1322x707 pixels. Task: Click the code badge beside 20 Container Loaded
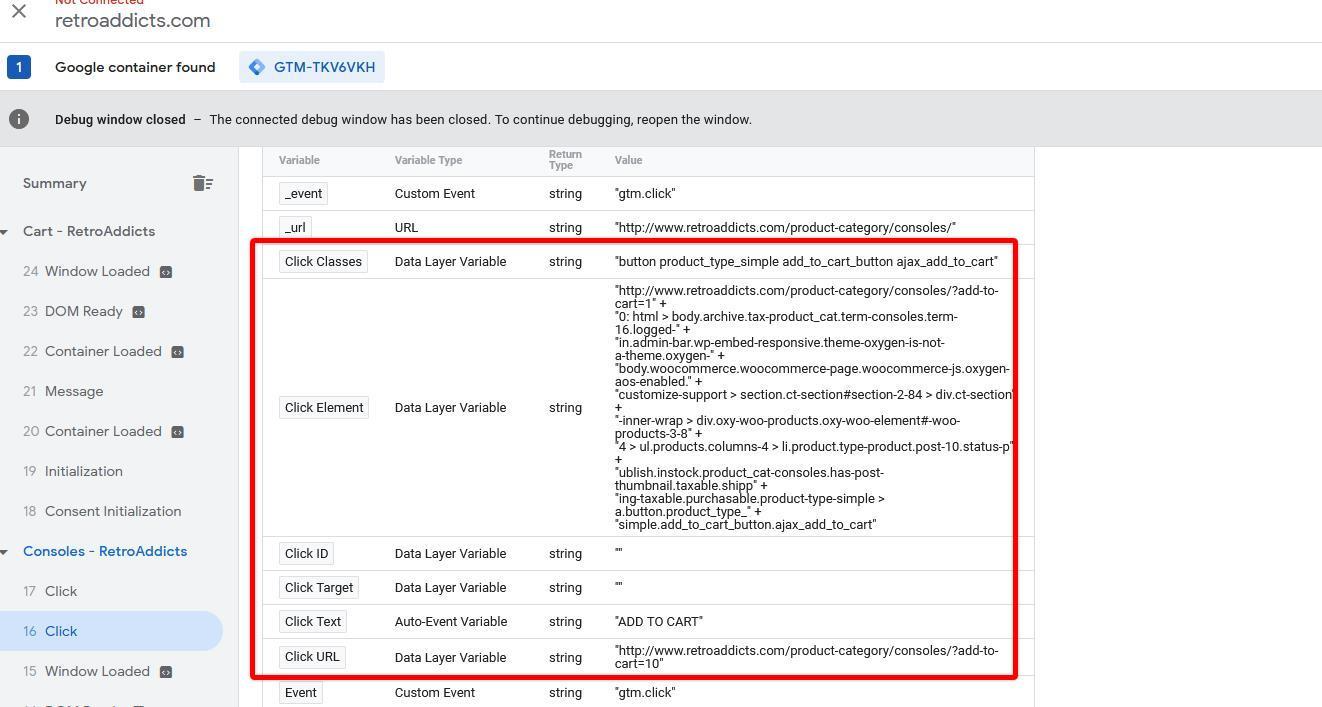(177, 431)
